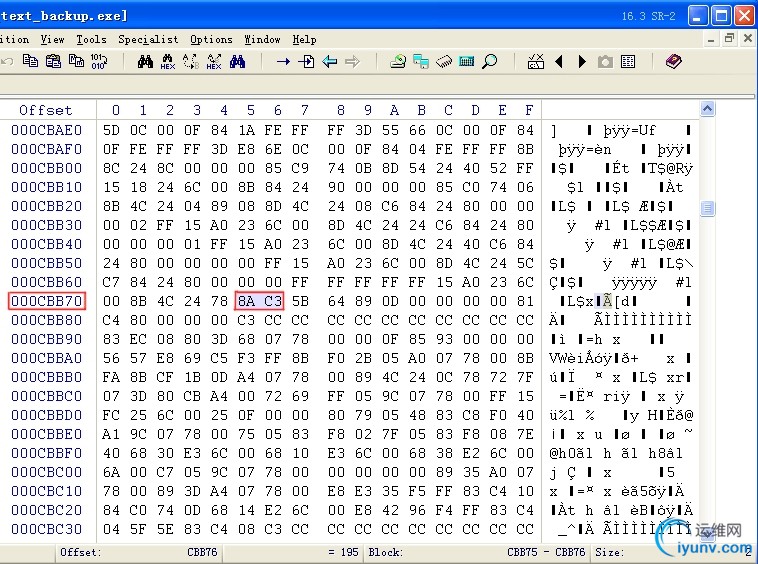The height and width of the screenshot is (564, 758).
Task: Click byte 6A at start of row 000CBC00
Action: tap(111, 472)
